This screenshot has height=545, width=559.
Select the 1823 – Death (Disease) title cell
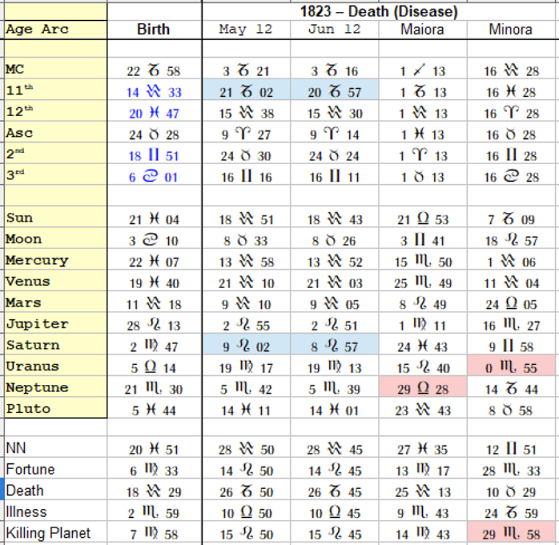pyautogui.click(x=379, y=11)
